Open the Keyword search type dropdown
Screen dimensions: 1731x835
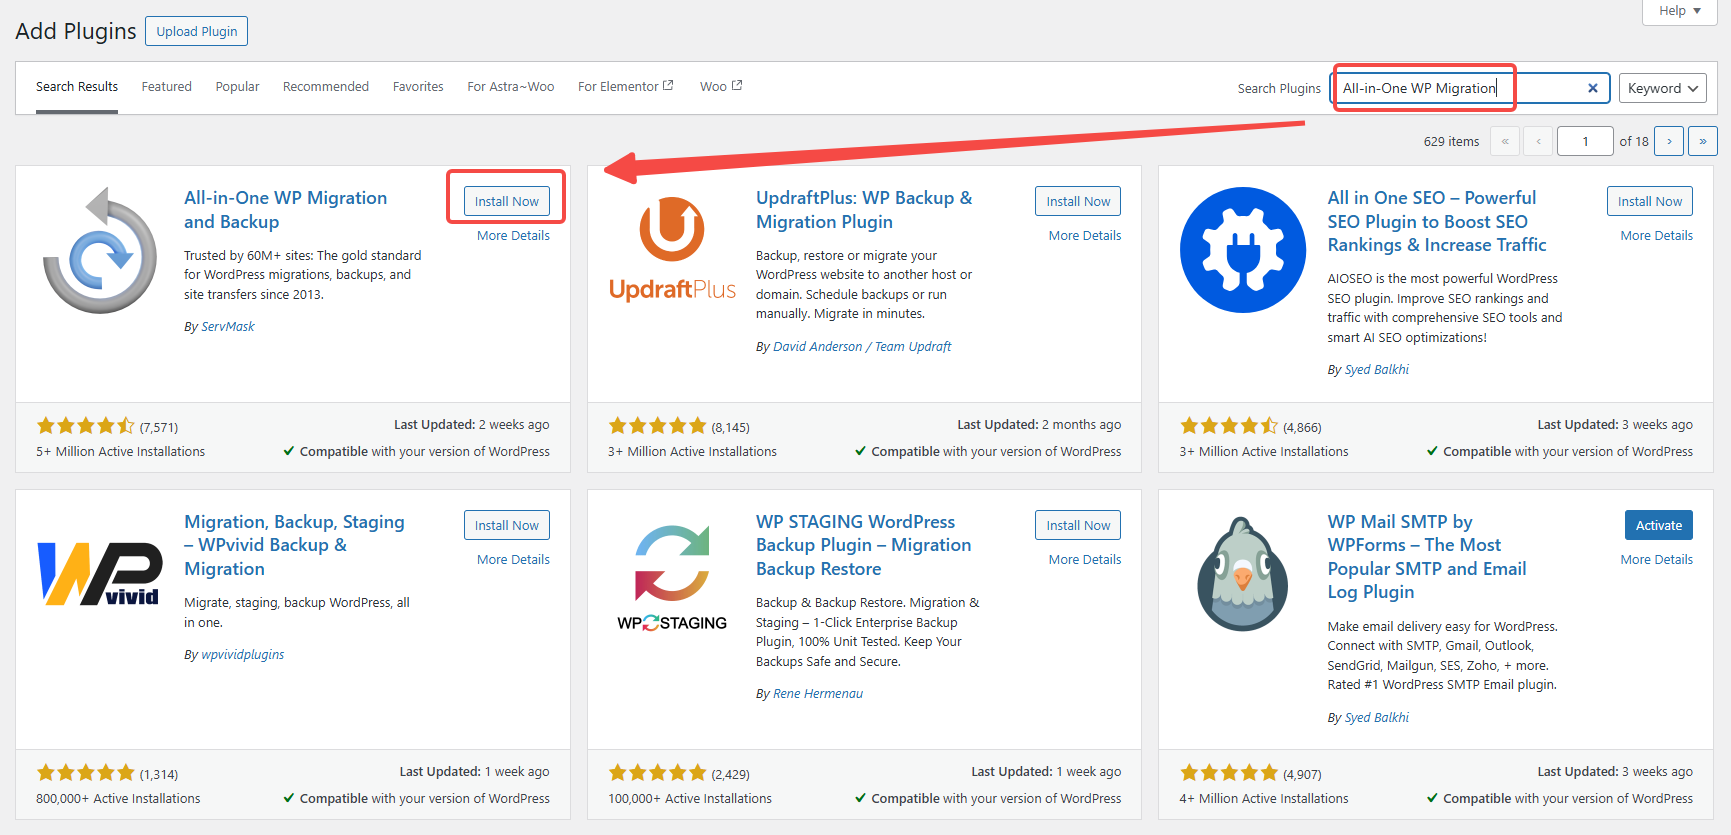pos(1662,88)
